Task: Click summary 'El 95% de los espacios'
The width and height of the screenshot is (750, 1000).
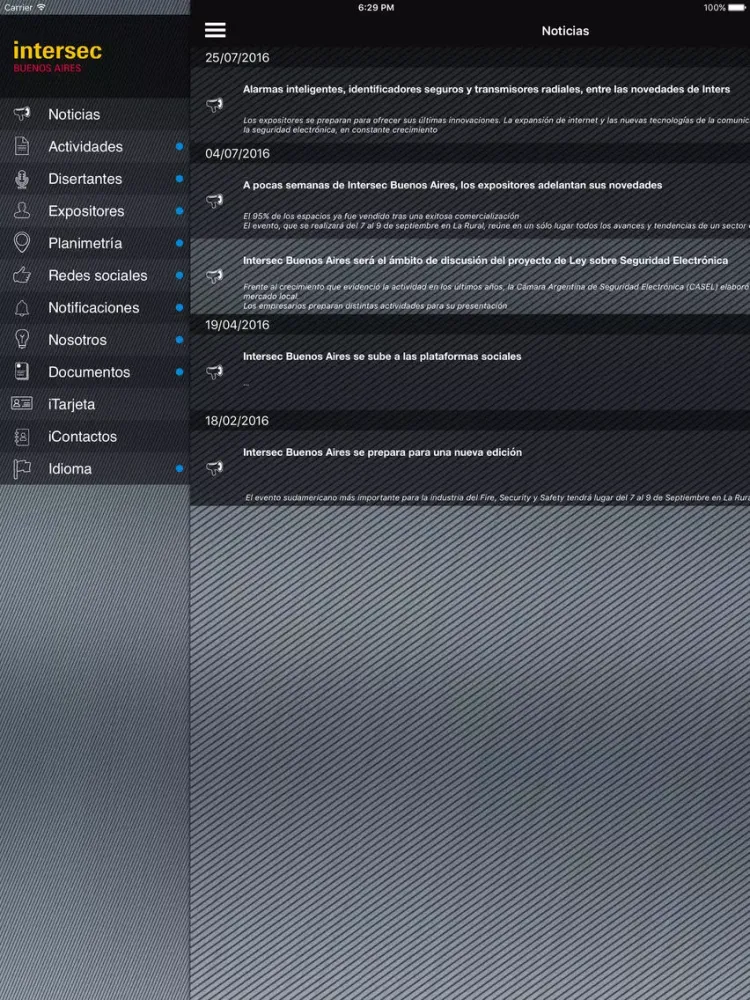Action: click(496, 221)
